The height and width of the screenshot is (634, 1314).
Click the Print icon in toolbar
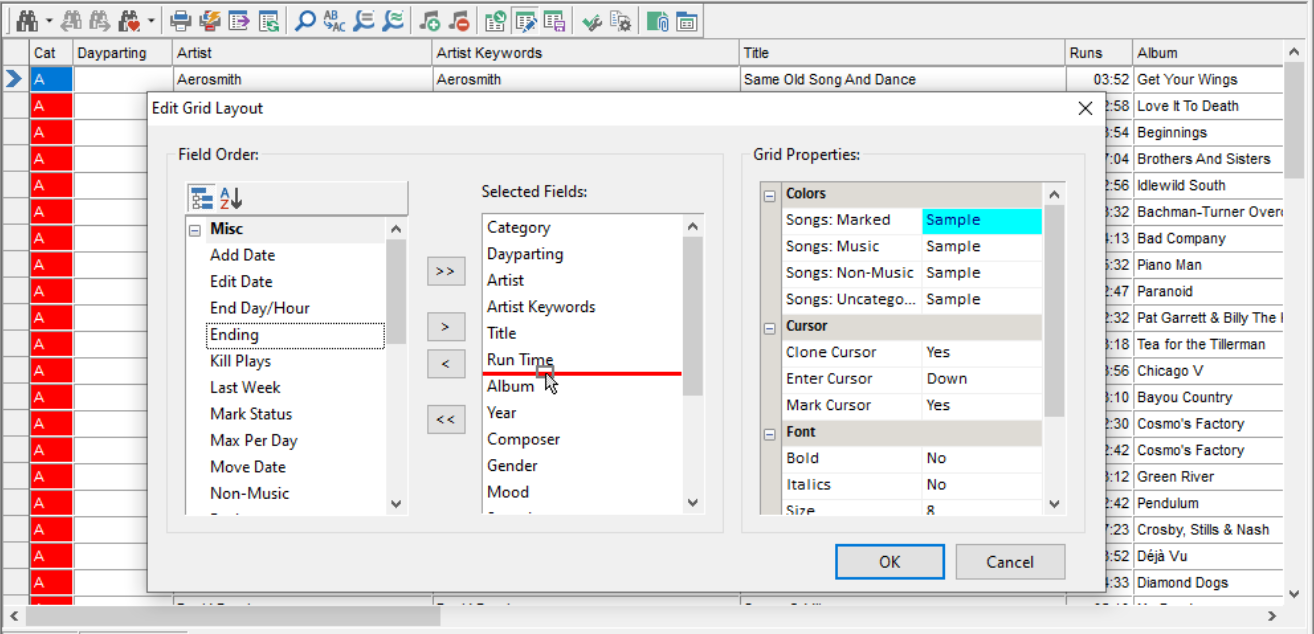[180, 20]
